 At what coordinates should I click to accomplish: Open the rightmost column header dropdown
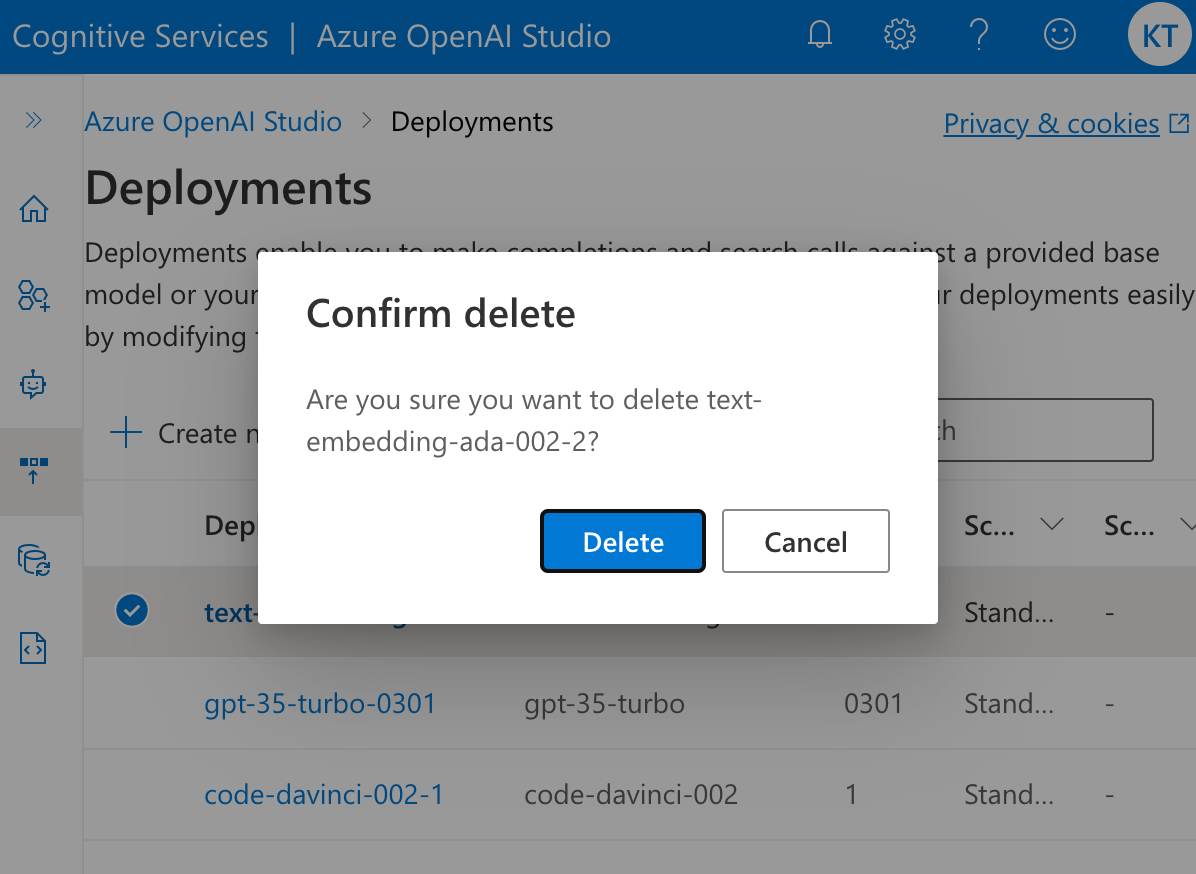[x=1189, y=524]
